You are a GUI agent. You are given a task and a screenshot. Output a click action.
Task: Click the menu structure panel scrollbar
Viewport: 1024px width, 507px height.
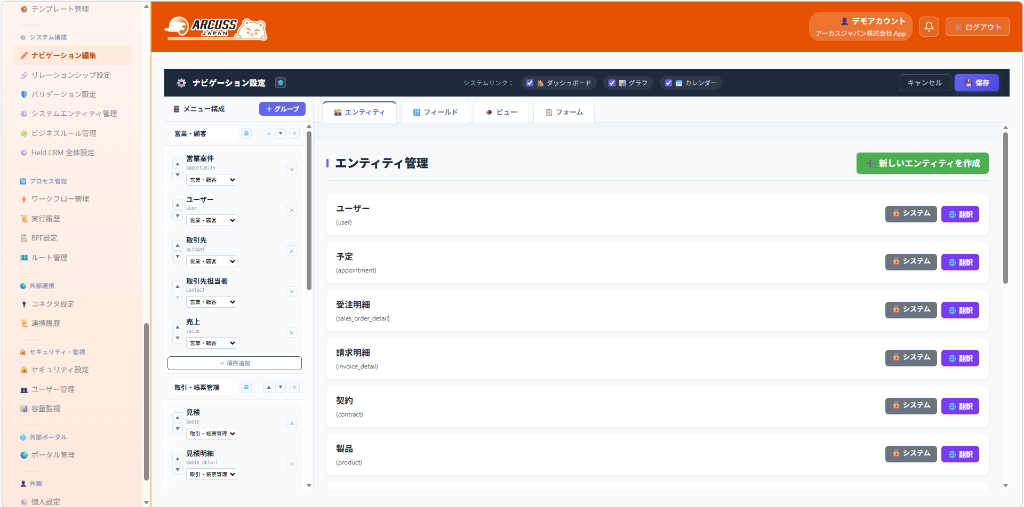(x=309, y=210)
